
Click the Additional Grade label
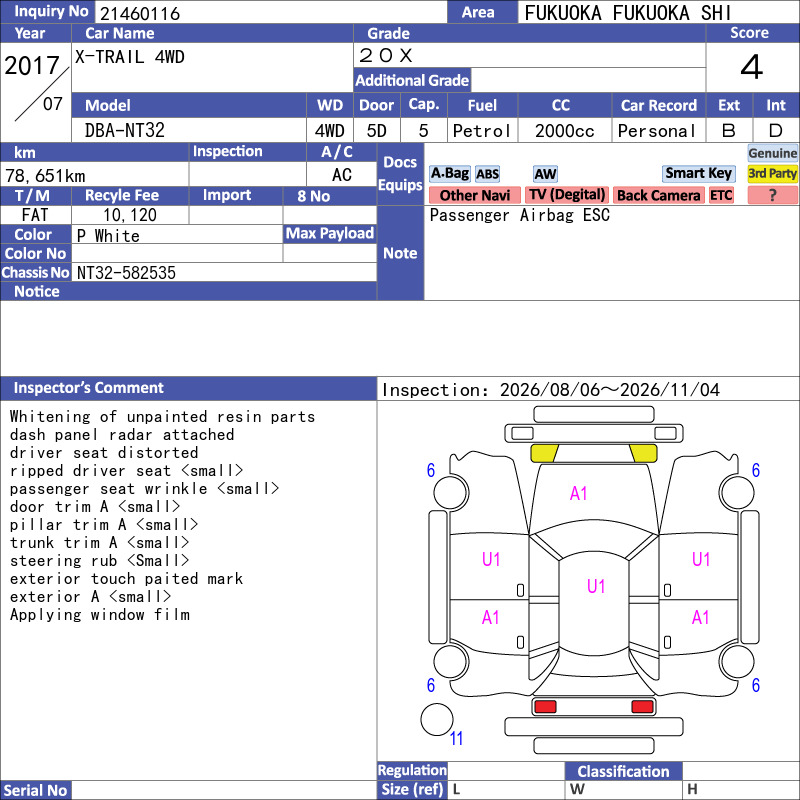(x=412, y=80)
